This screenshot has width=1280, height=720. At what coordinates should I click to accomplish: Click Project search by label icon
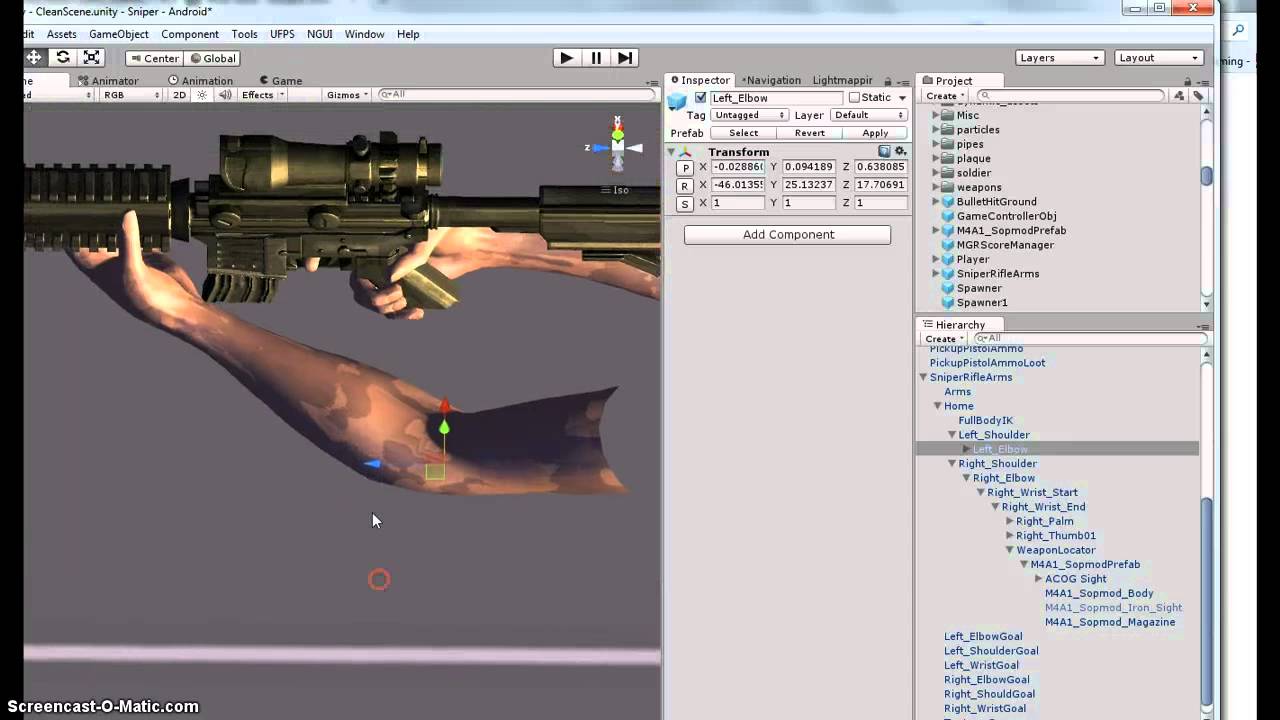coord(1198,96)
